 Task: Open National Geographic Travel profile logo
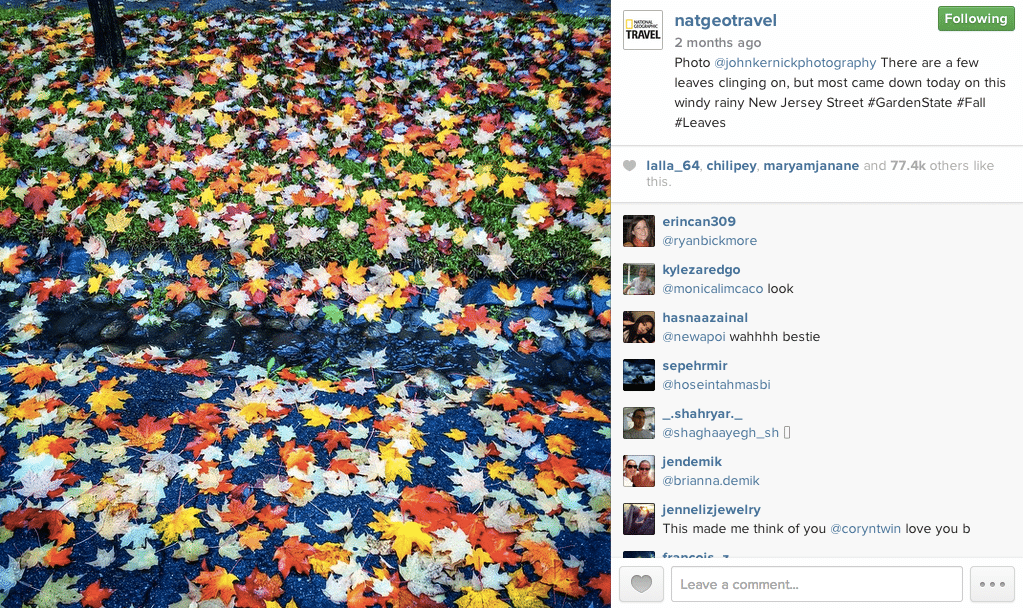pos(643,30)
